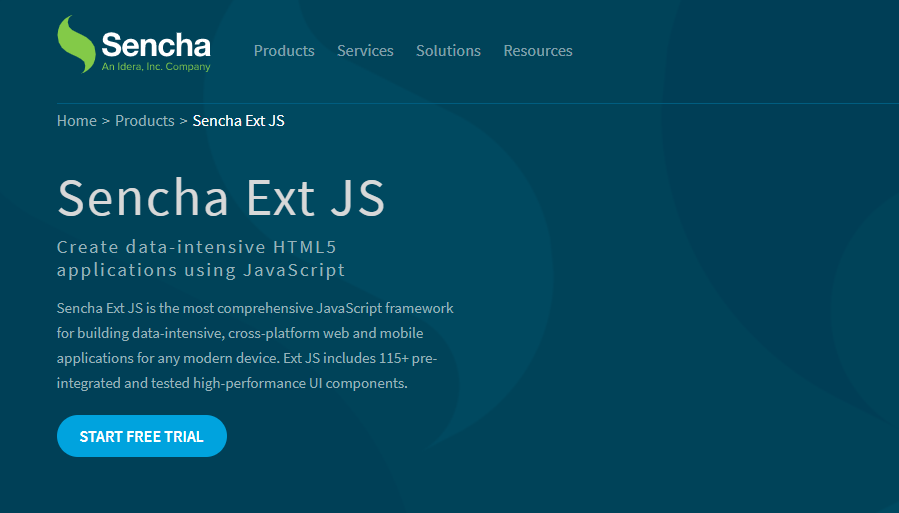The width and height of the screenshot is (899, 513).
Task: Click the Sencha wordmark text in header
Action: coord(156,45)
